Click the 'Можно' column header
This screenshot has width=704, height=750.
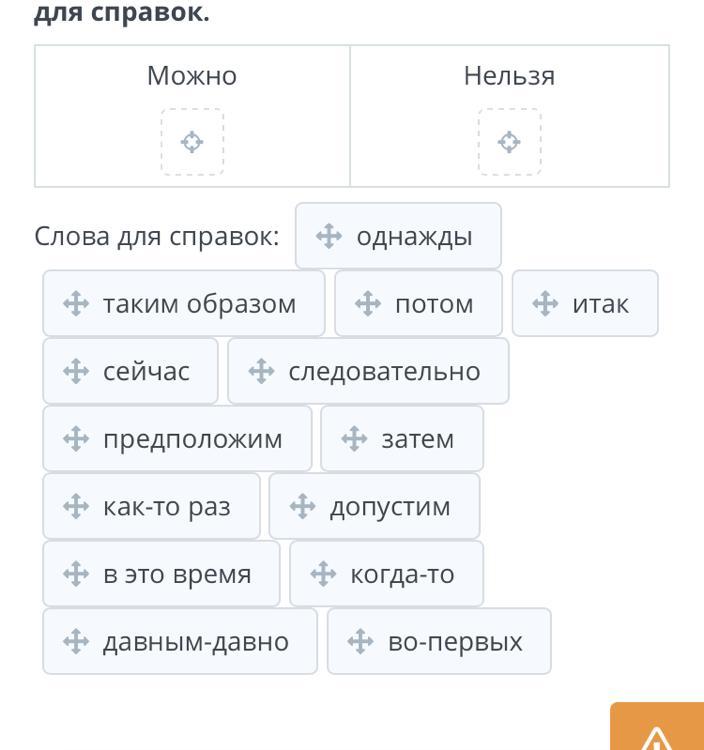pyautogui.click(x=192, y=76)
